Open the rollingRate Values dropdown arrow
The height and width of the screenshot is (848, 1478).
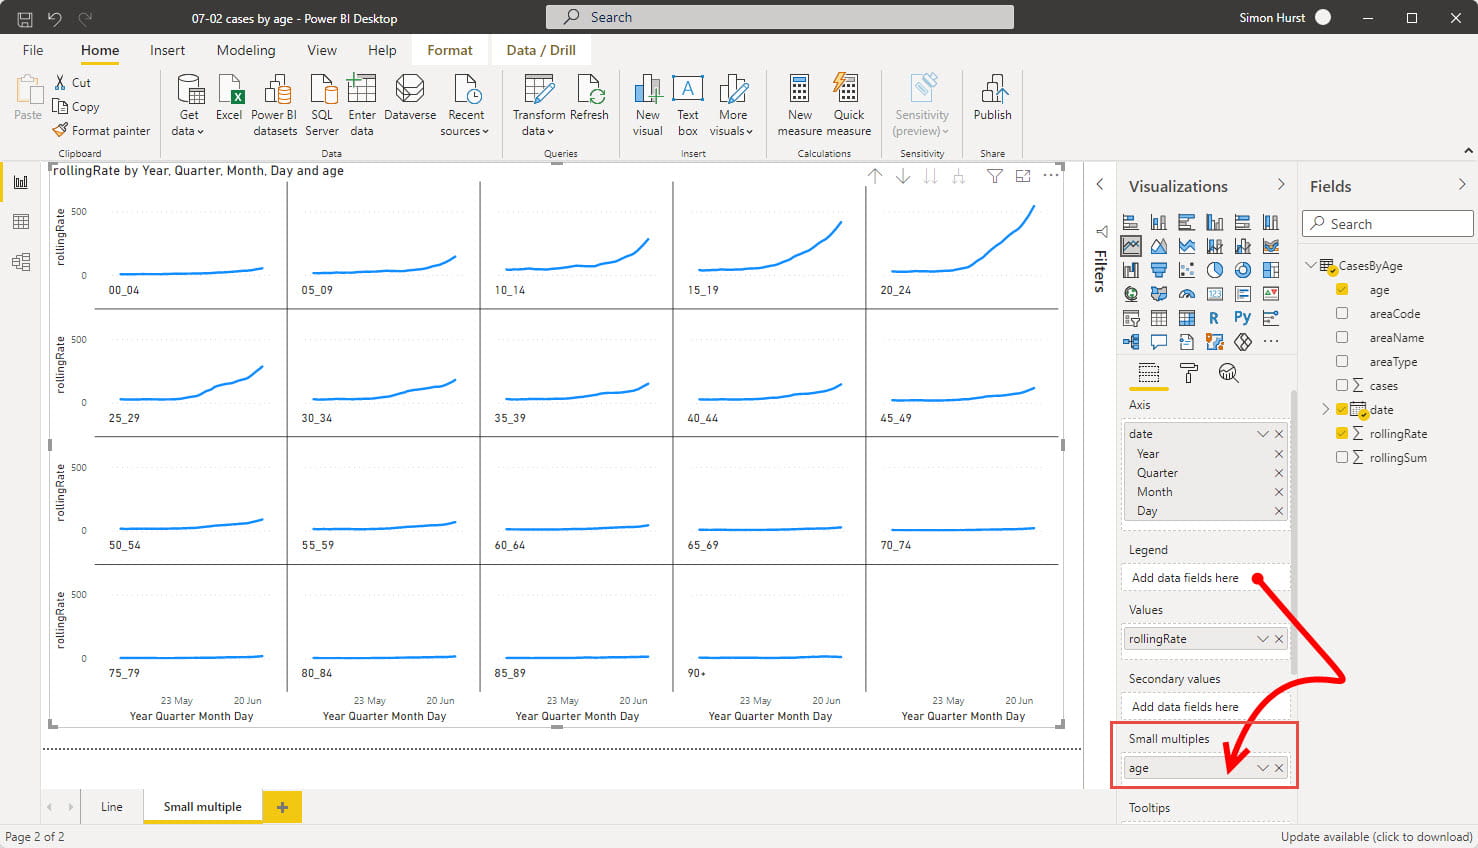pyautogui.click(x=1262, y=639)
